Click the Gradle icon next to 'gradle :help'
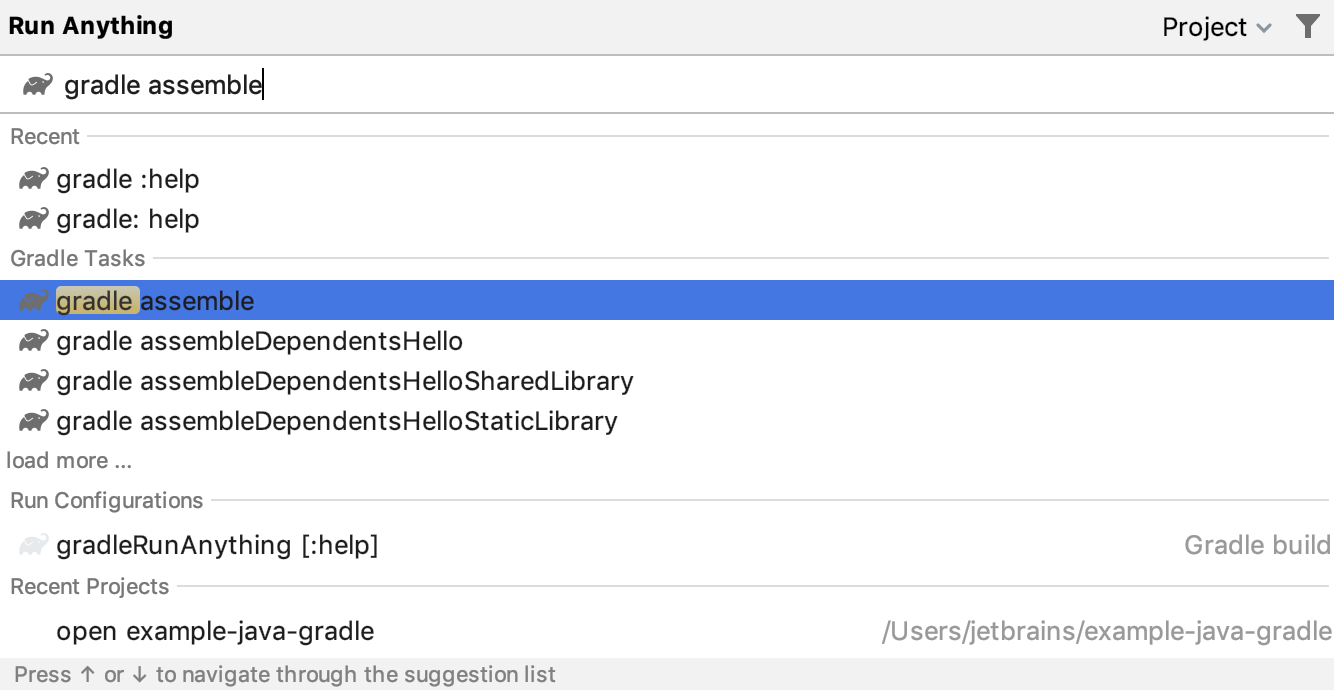The image size is (1334, 690). pos(33,178)
